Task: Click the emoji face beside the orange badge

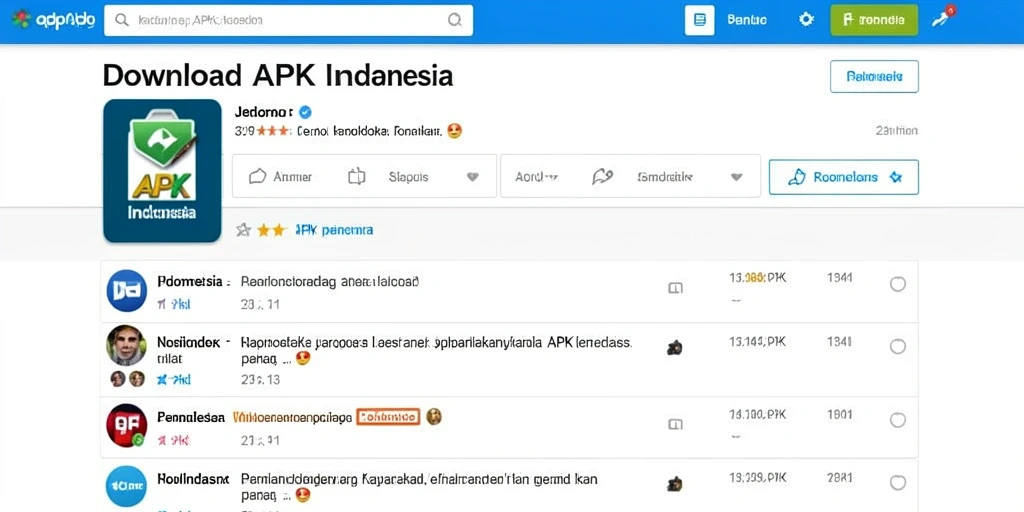Action: (434, 417)
